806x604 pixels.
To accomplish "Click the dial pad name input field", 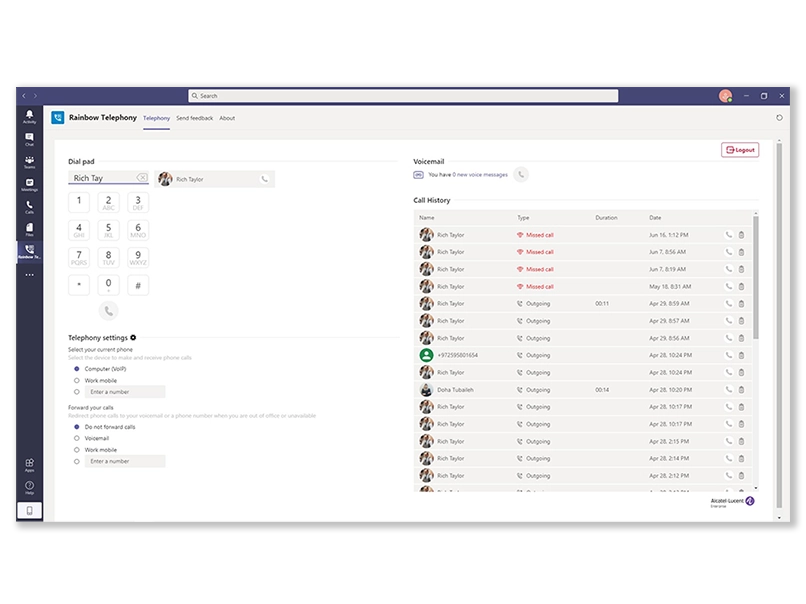I will pos(103,177).
